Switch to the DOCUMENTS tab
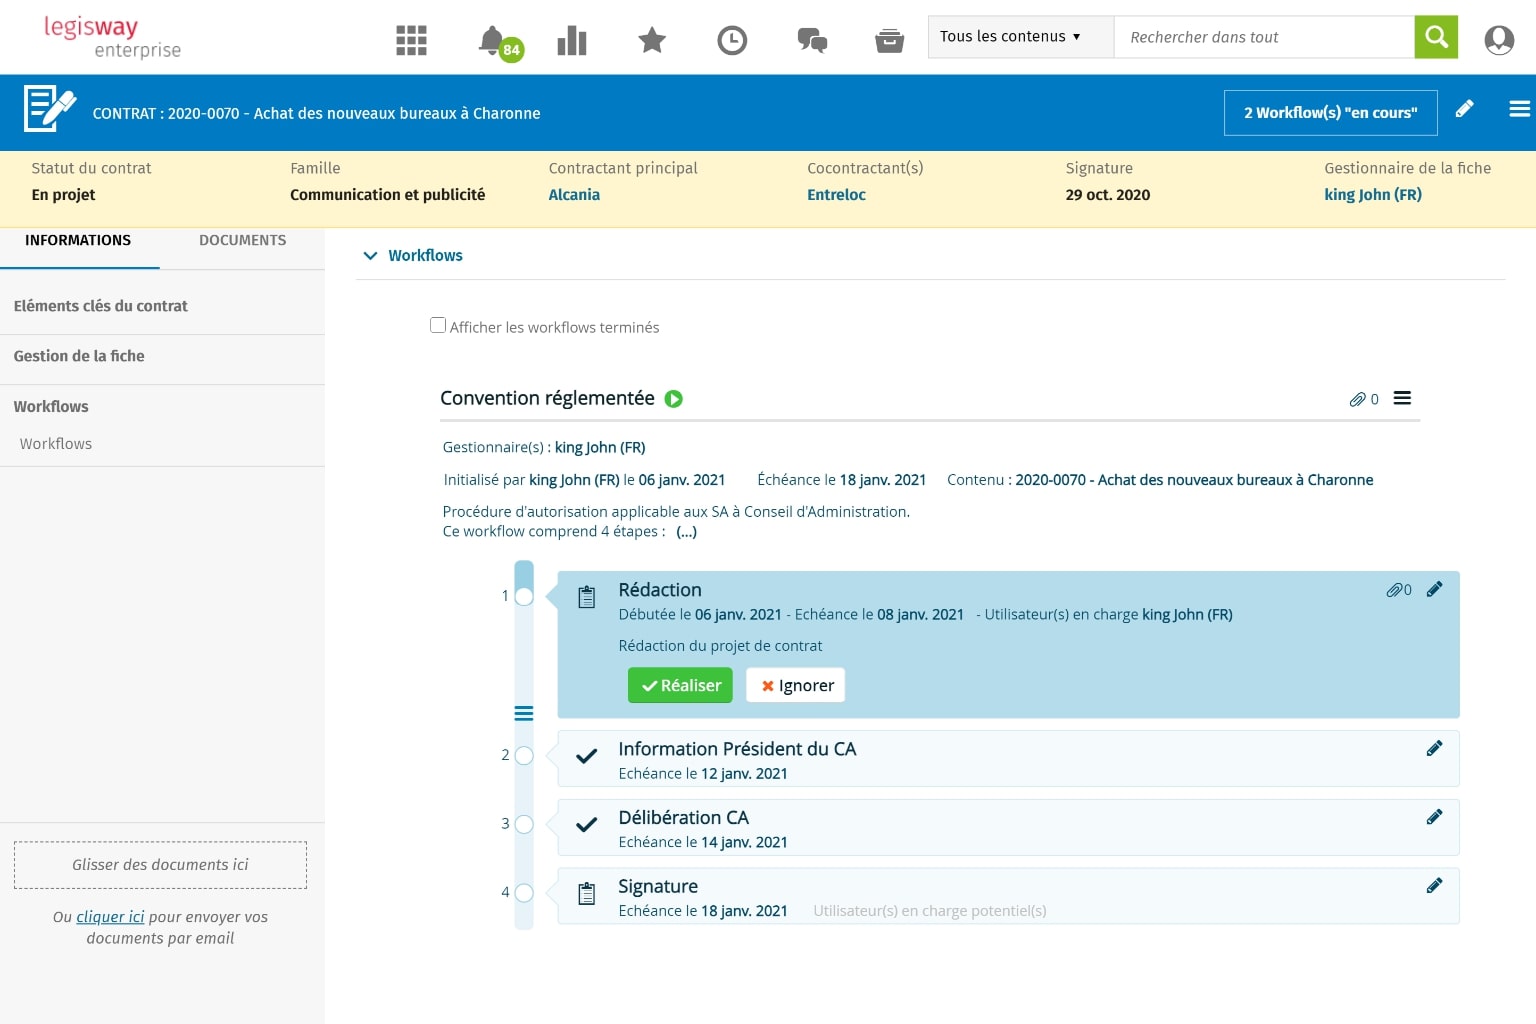This screenshot has height=1024, width=1536. pyautogui.click(x=242, y=241)
